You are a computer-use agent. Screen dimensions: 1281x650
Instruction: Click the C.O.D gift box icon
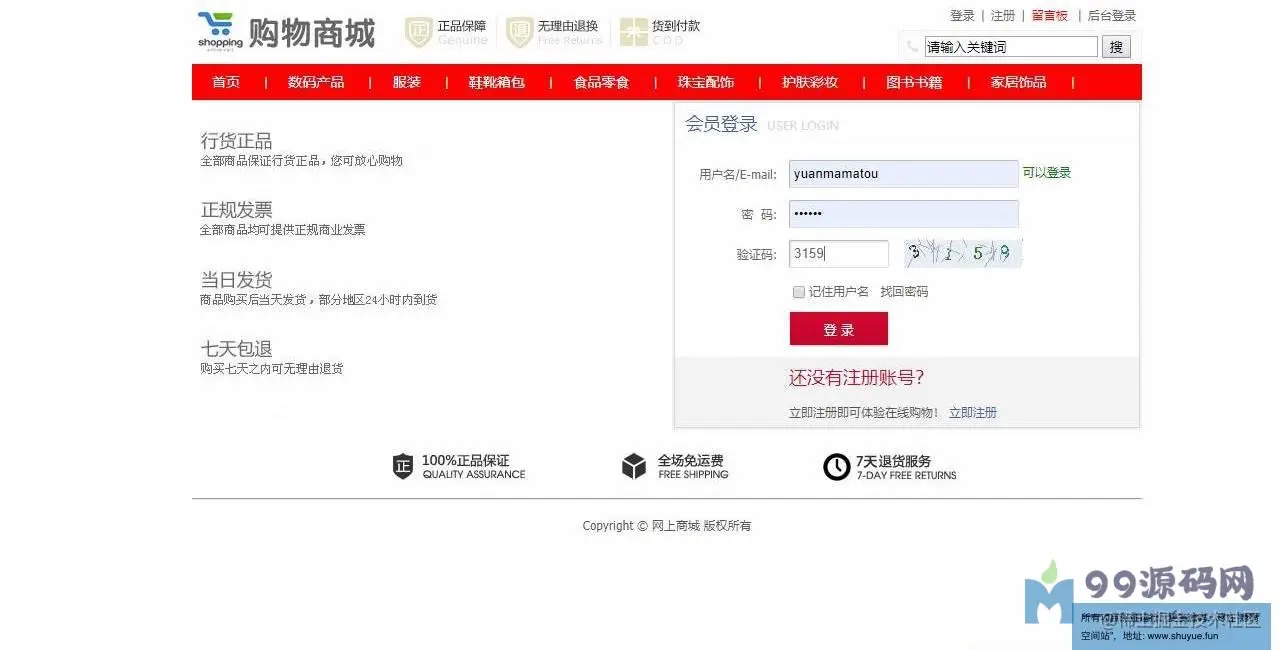[633, 32]
